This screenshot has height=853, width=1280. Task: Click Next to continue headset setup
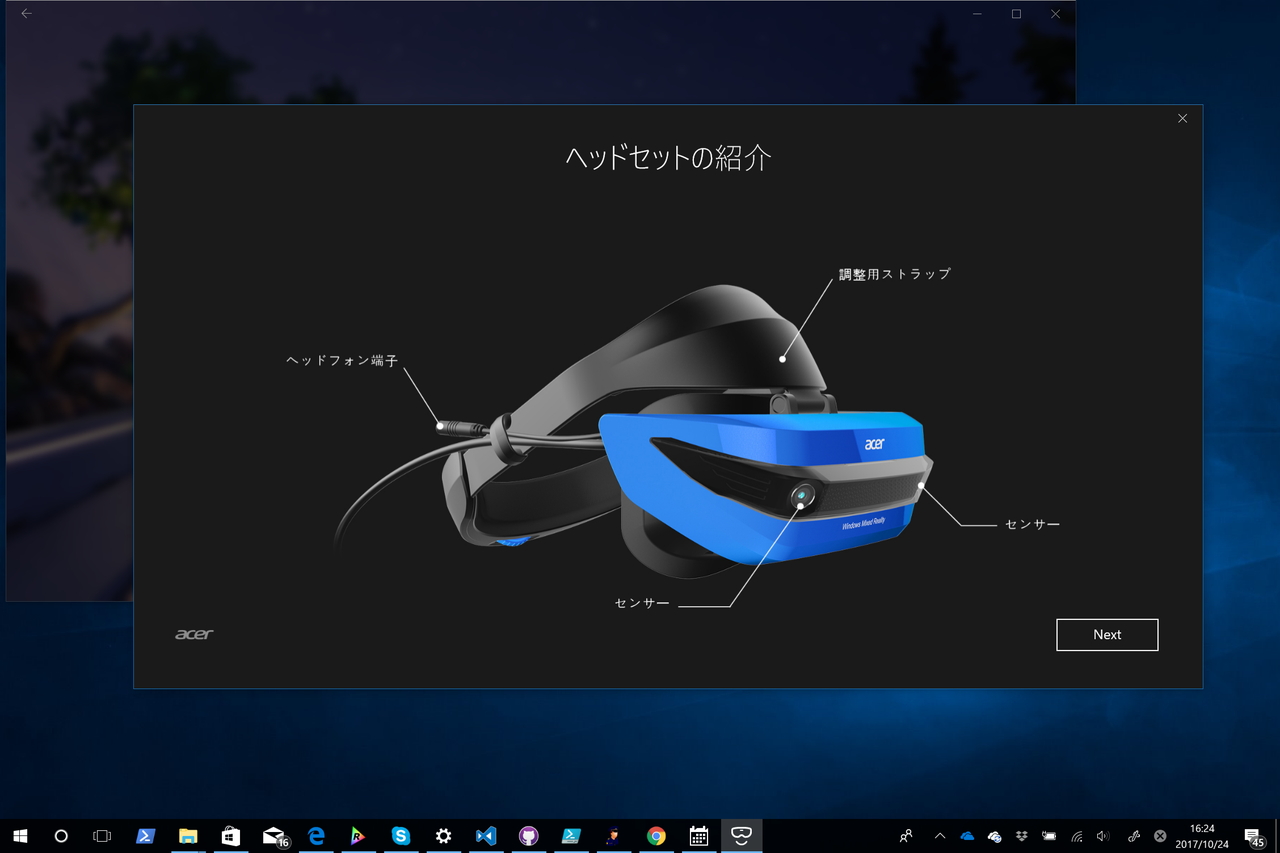(1106, 634)
